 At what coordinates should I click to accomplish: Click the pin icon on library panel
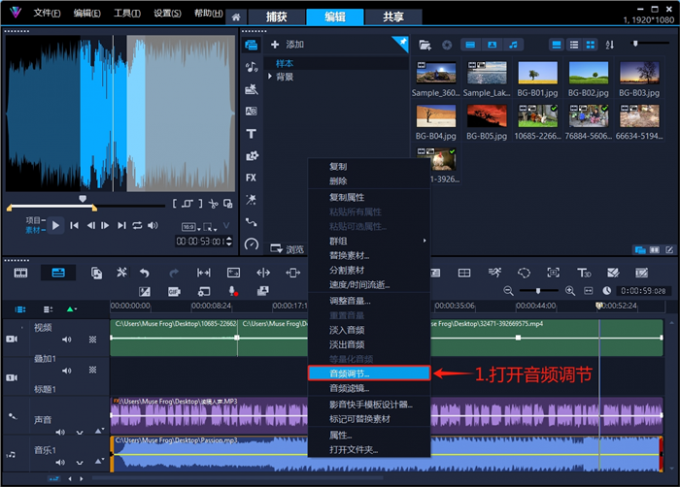[x=402, y=42]
